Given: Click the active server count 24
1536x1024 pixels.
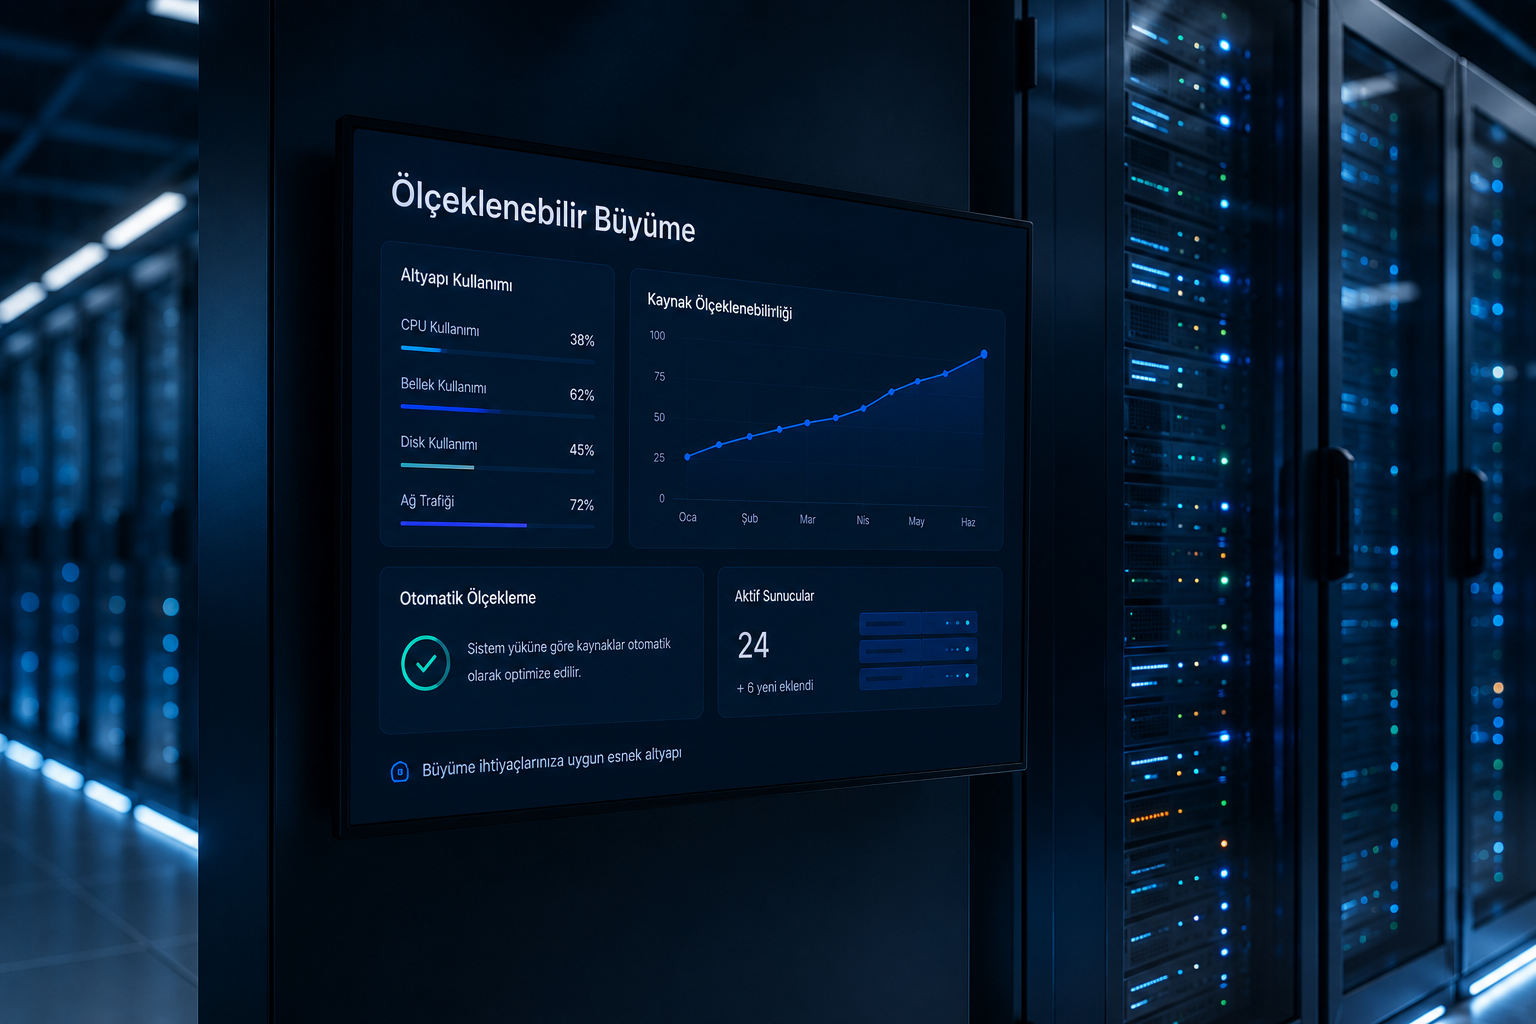Looking at the screenshot, I should coord(754,645).
